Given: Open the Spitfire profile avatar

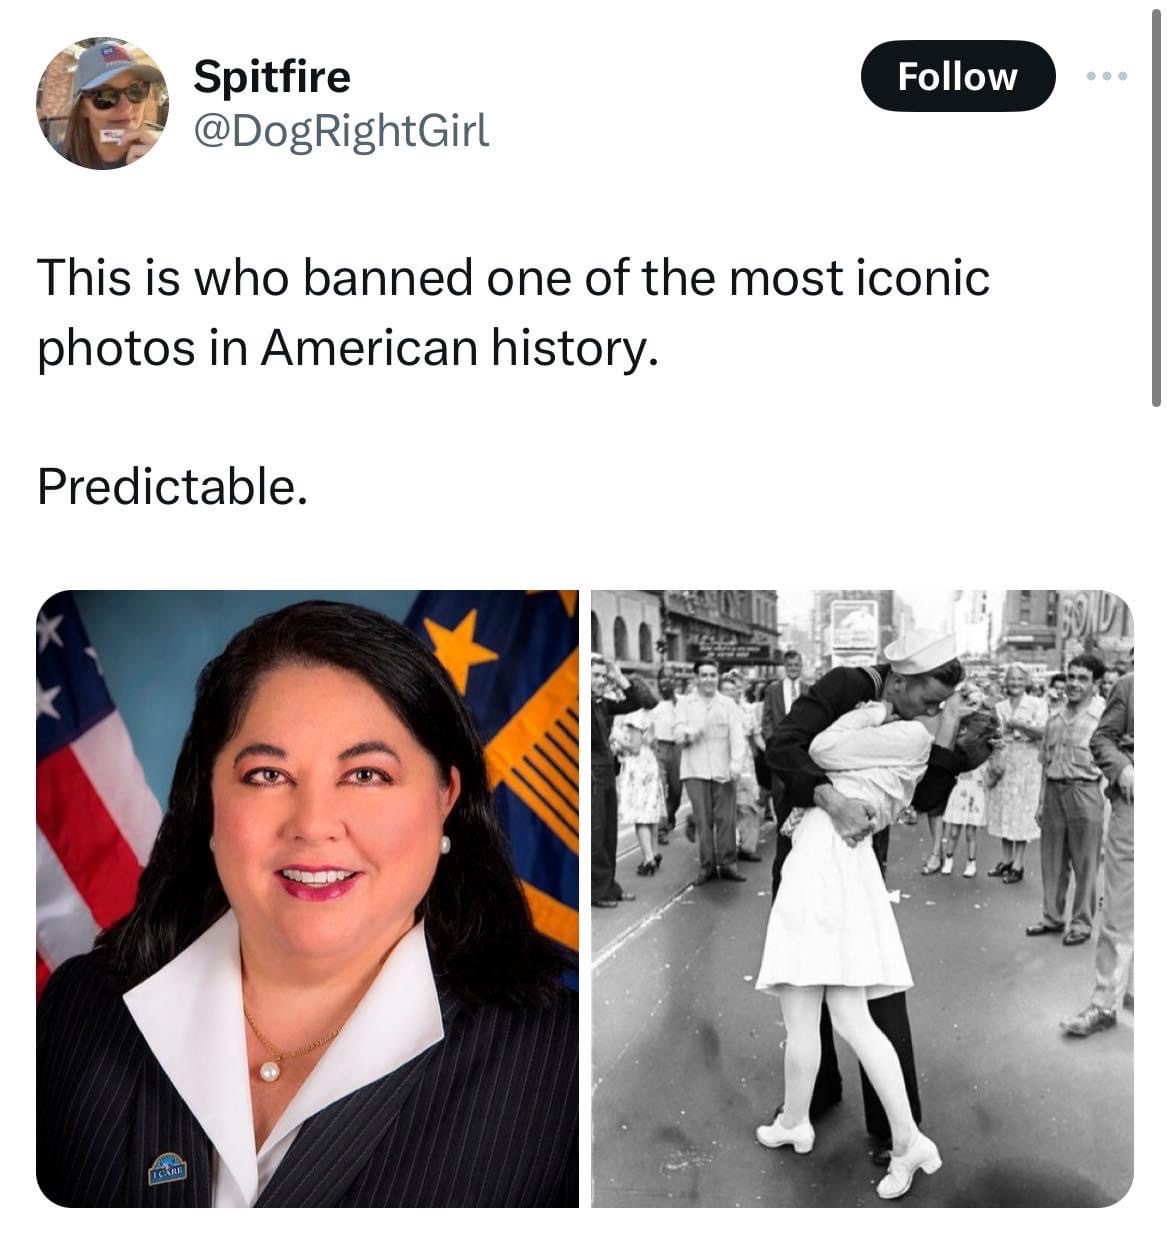Looking at the screenshot, I should click(x=102, y=103).
